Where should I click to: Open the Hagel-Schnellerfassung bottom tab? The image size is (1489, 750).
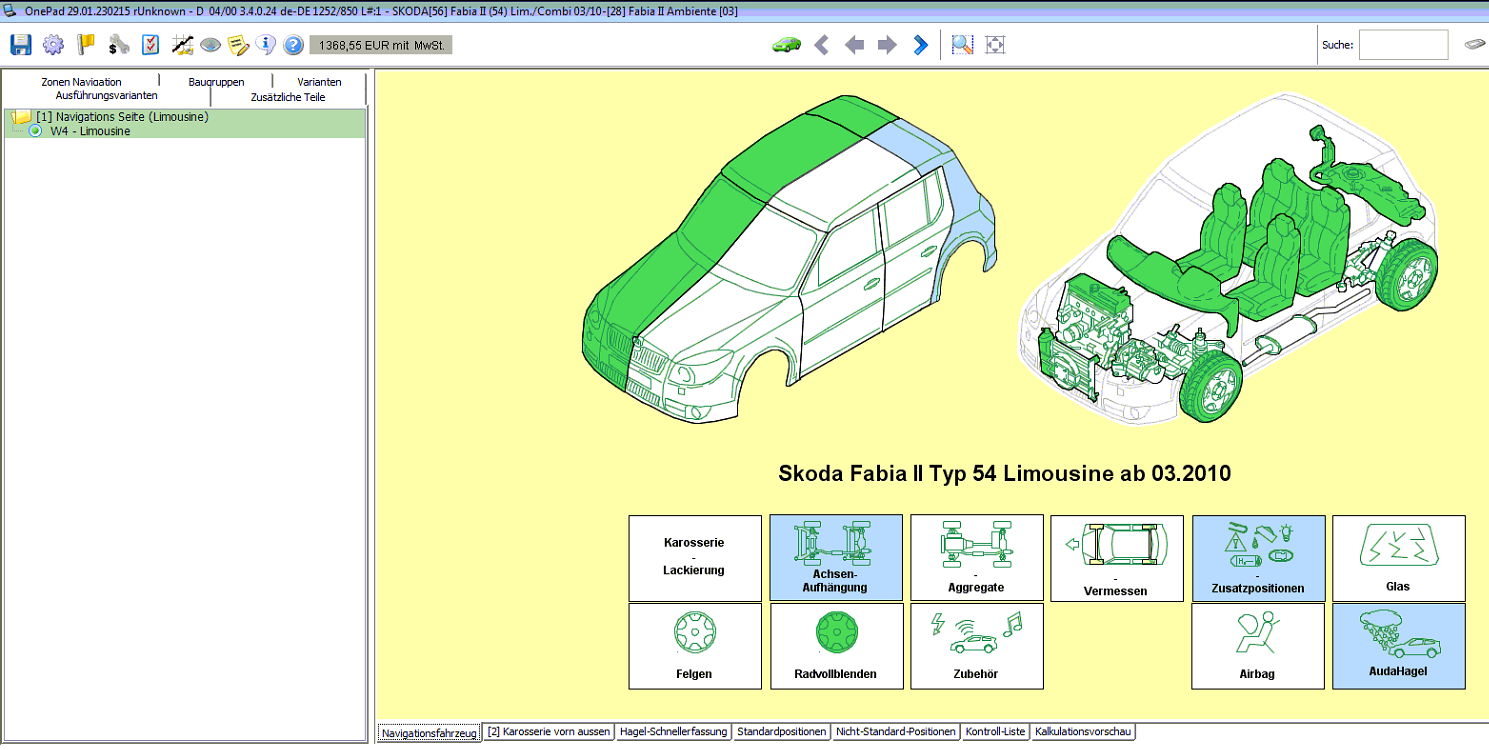[673, 732]
